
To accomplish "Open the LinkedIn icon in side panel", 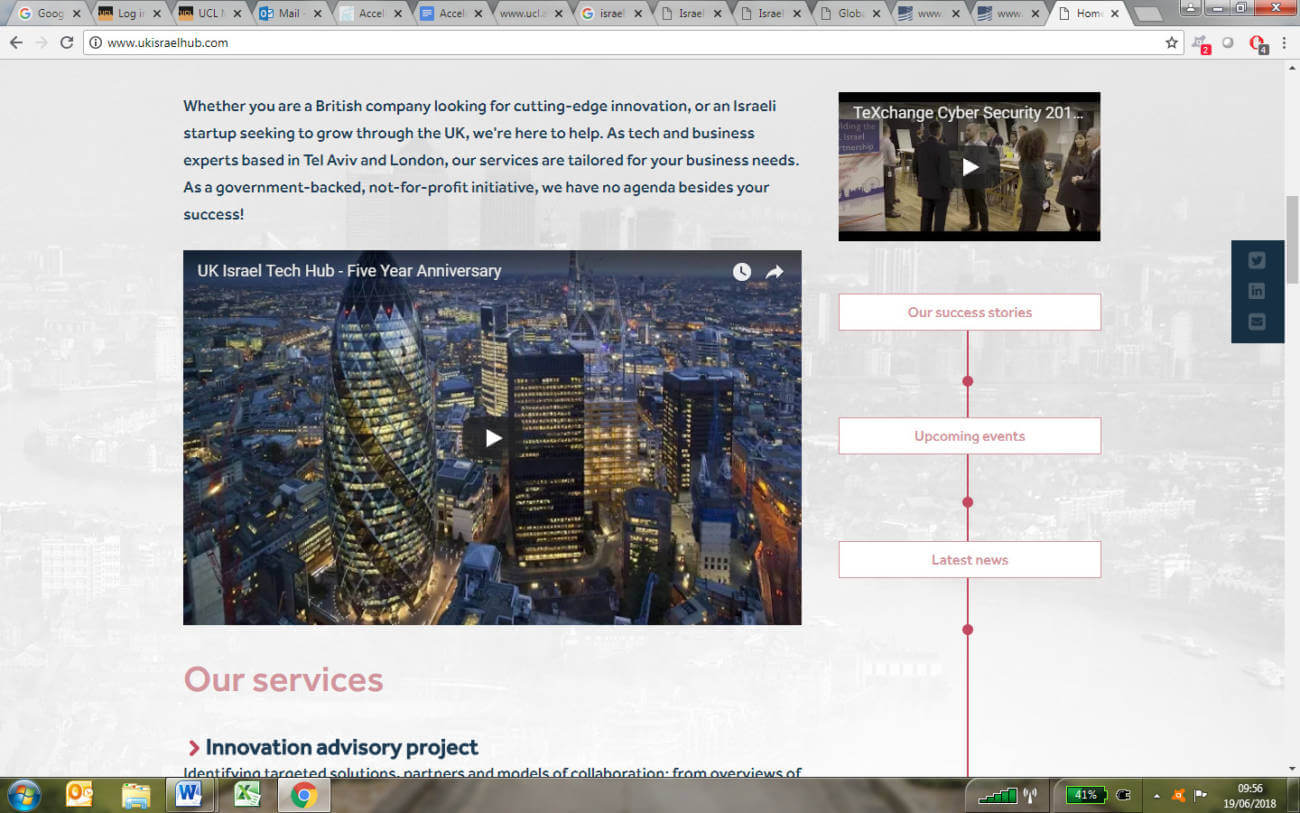I will click(x=1257, y=291).
